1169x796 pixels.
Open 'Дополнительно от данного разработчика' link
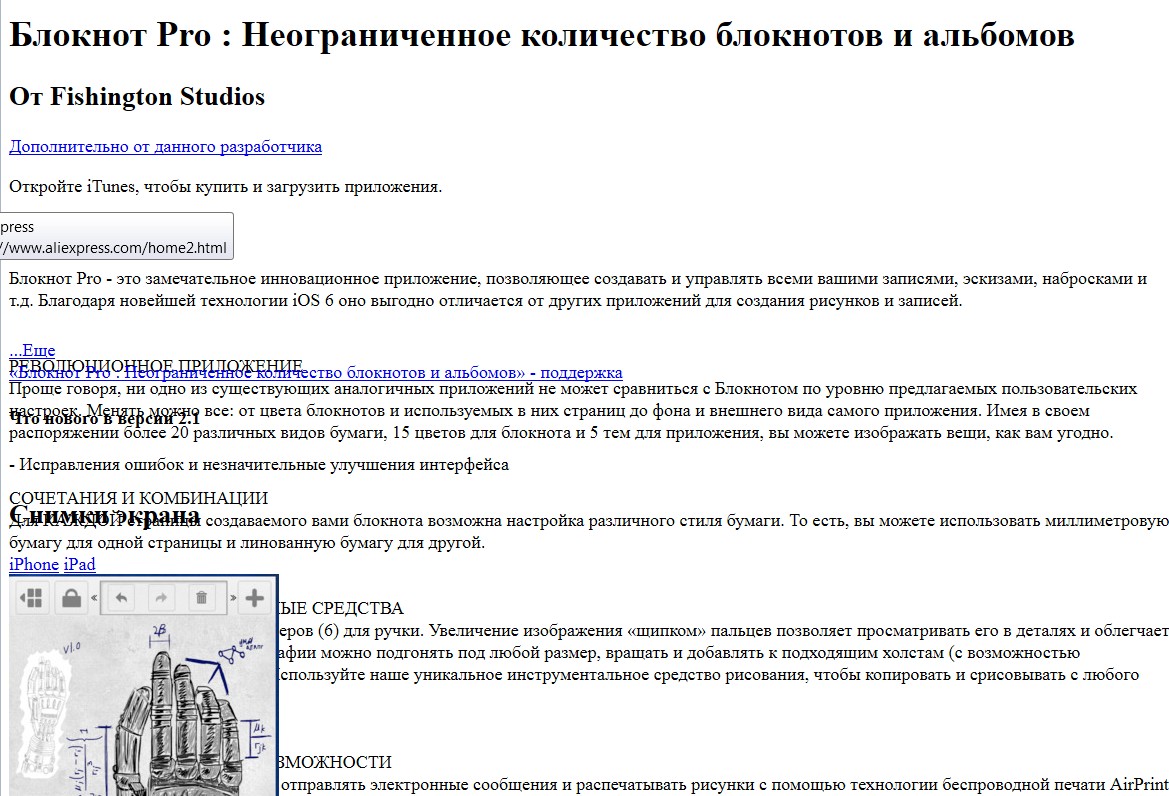point(166,146)
